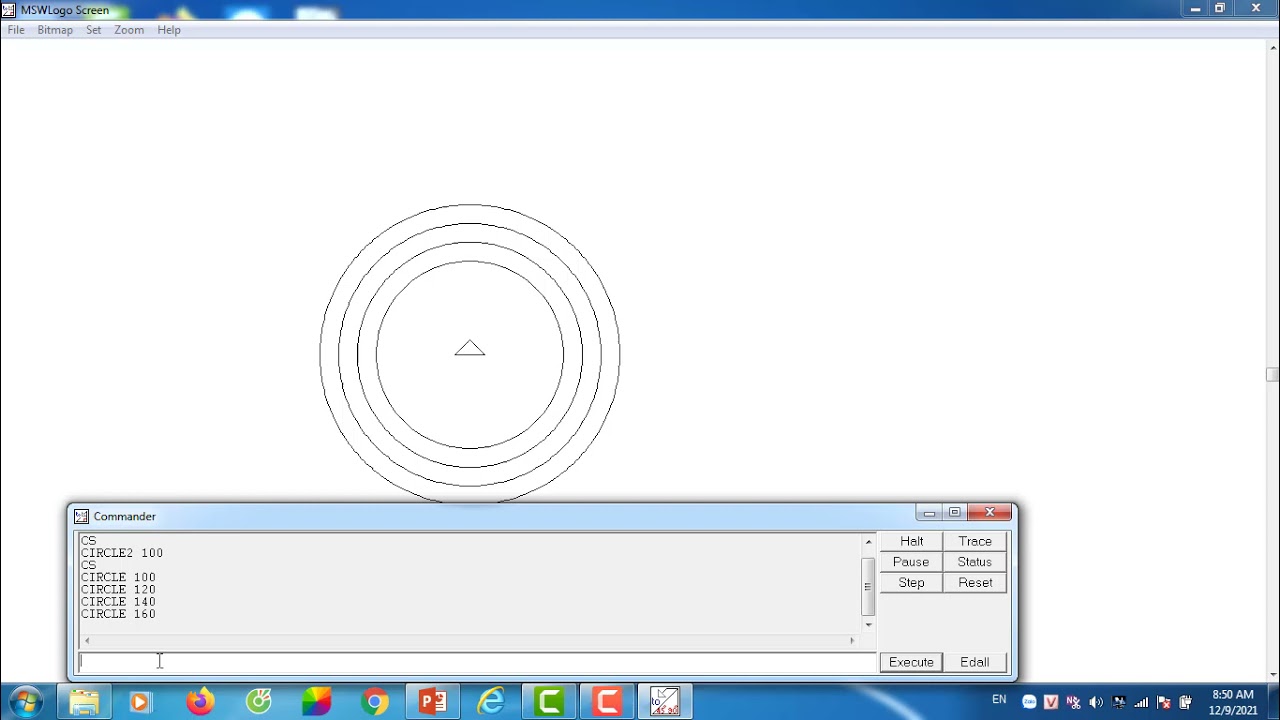
Task: Click the MSWLogo taskbar button
Action: [x=665, y=702]
